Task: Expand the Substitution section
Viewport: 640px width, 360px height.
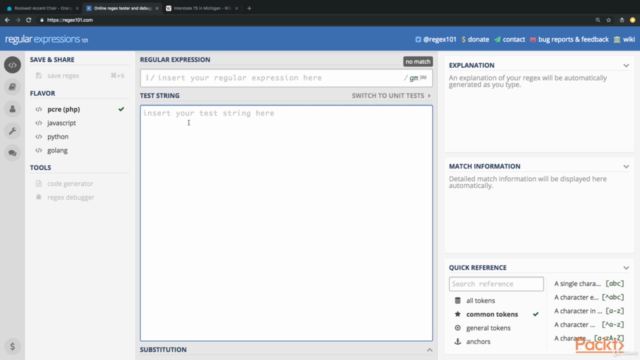Action: (x=429, y=350)
